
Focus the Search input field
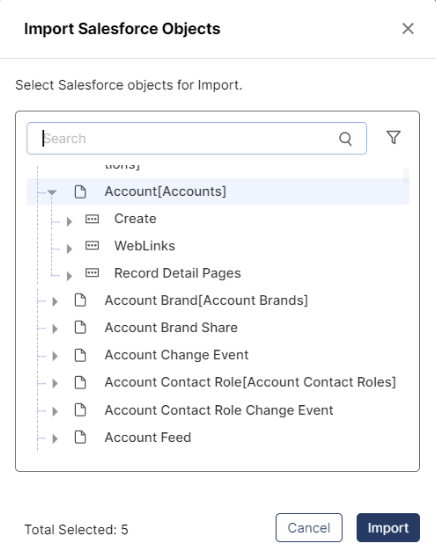[197, 138]
